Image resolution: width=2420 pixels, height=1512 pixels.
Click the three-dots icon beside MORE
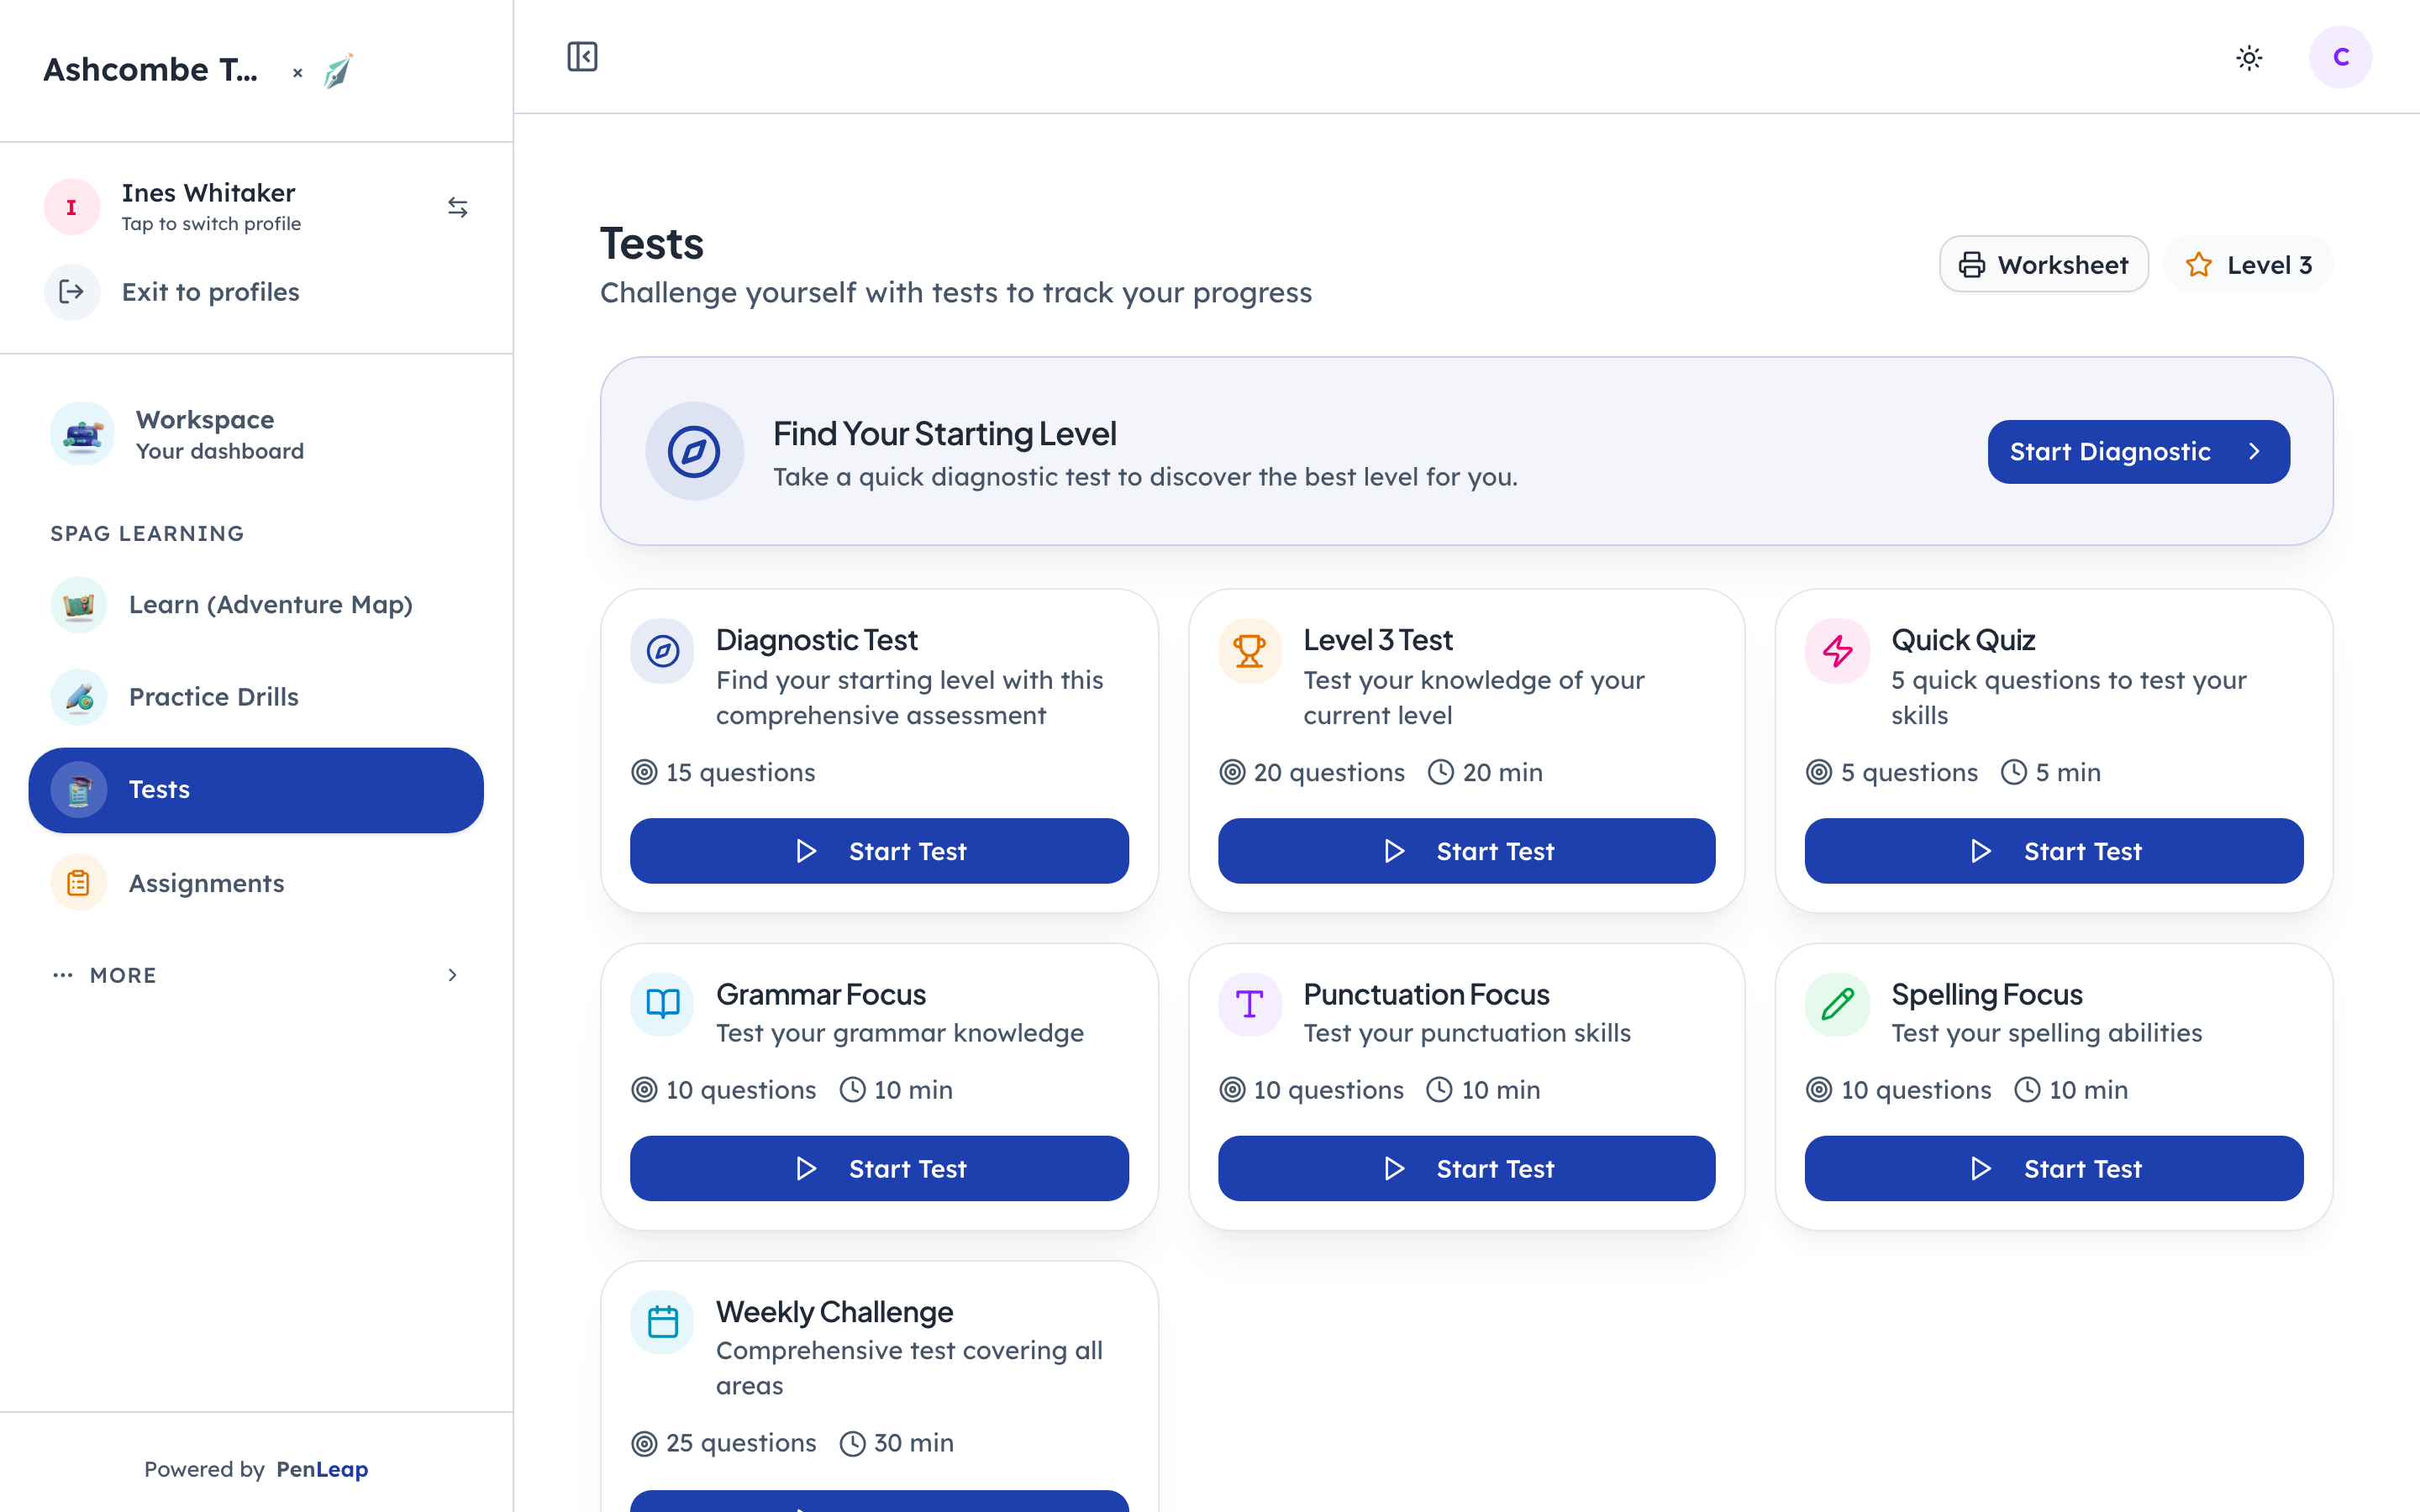click(x=63, y=975)
